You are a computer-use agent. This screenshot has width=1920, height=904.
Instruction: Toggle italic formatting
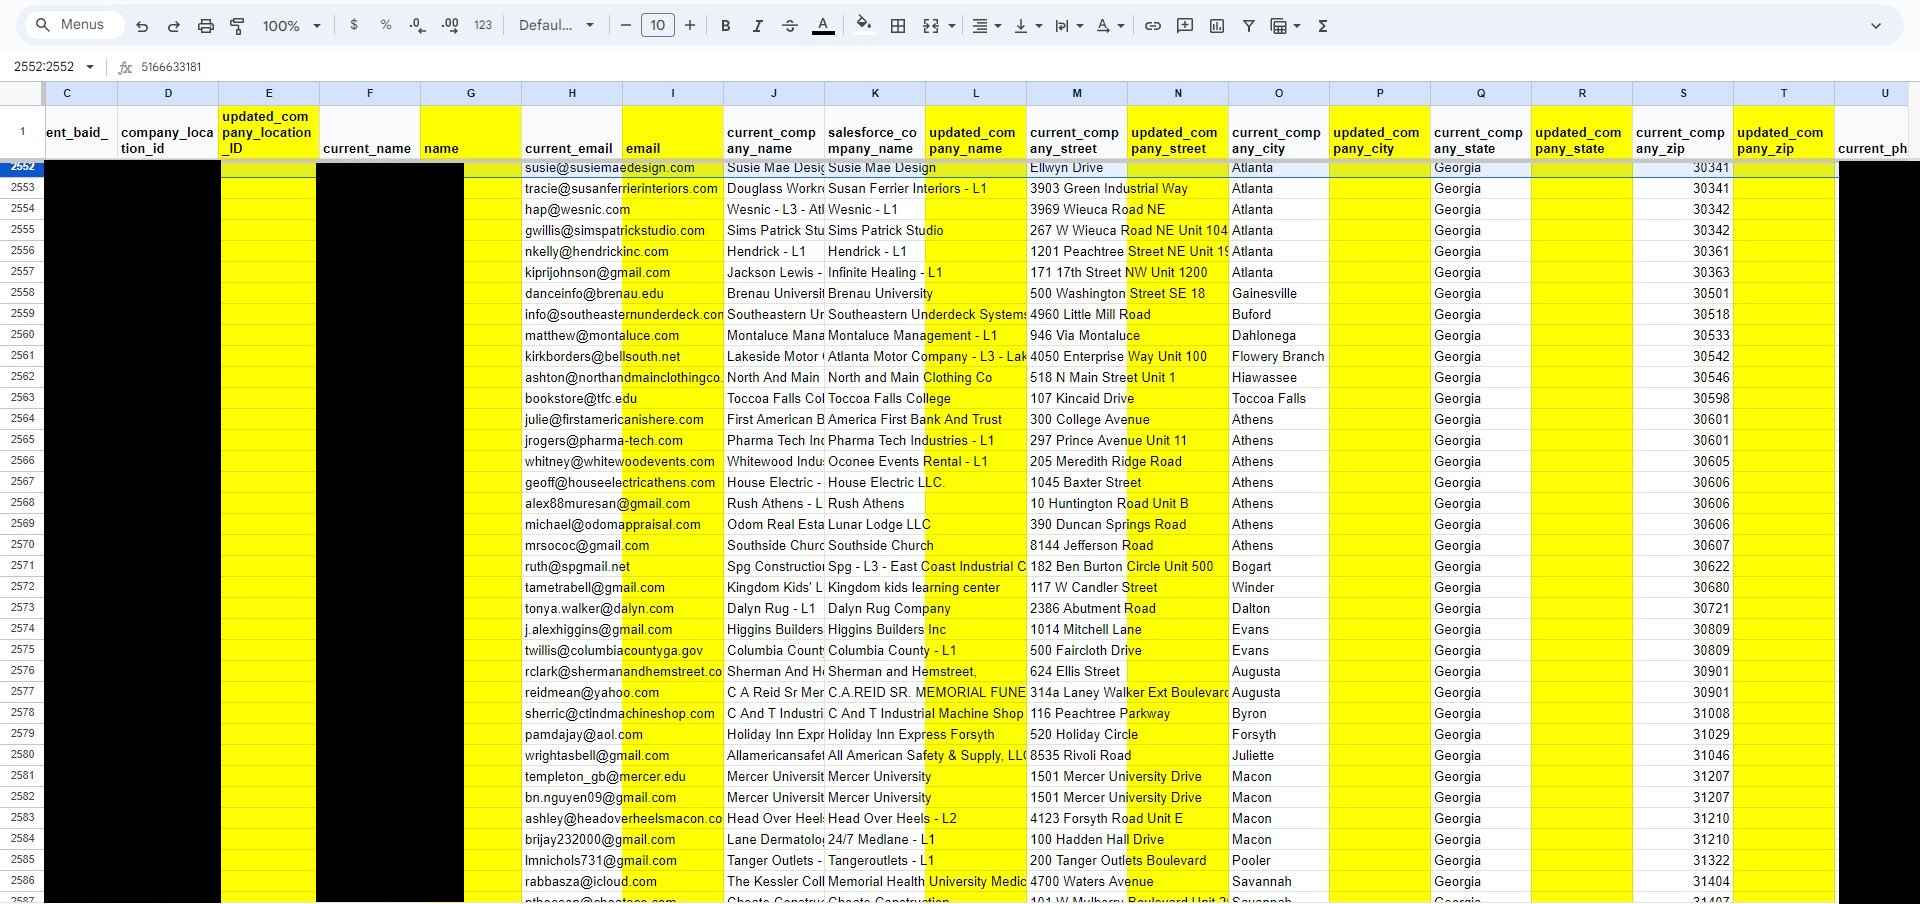tap(758, 26)
